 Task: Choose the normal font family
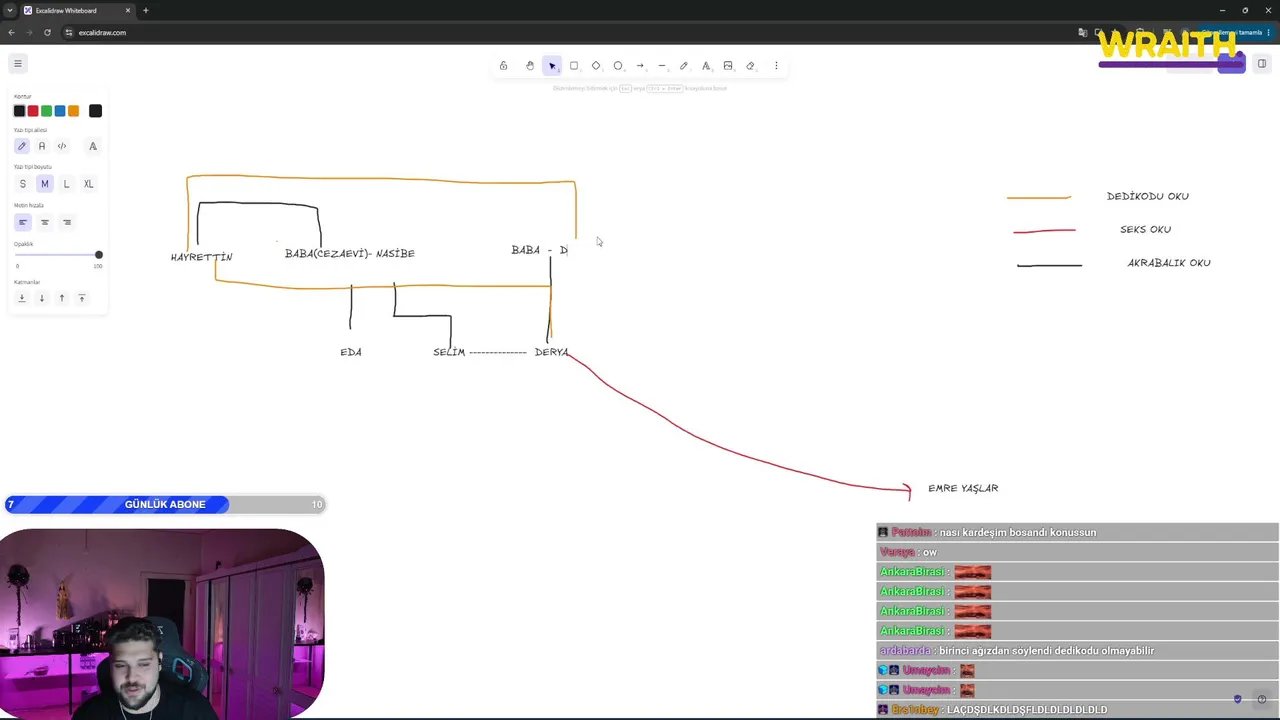coord(41,146)
